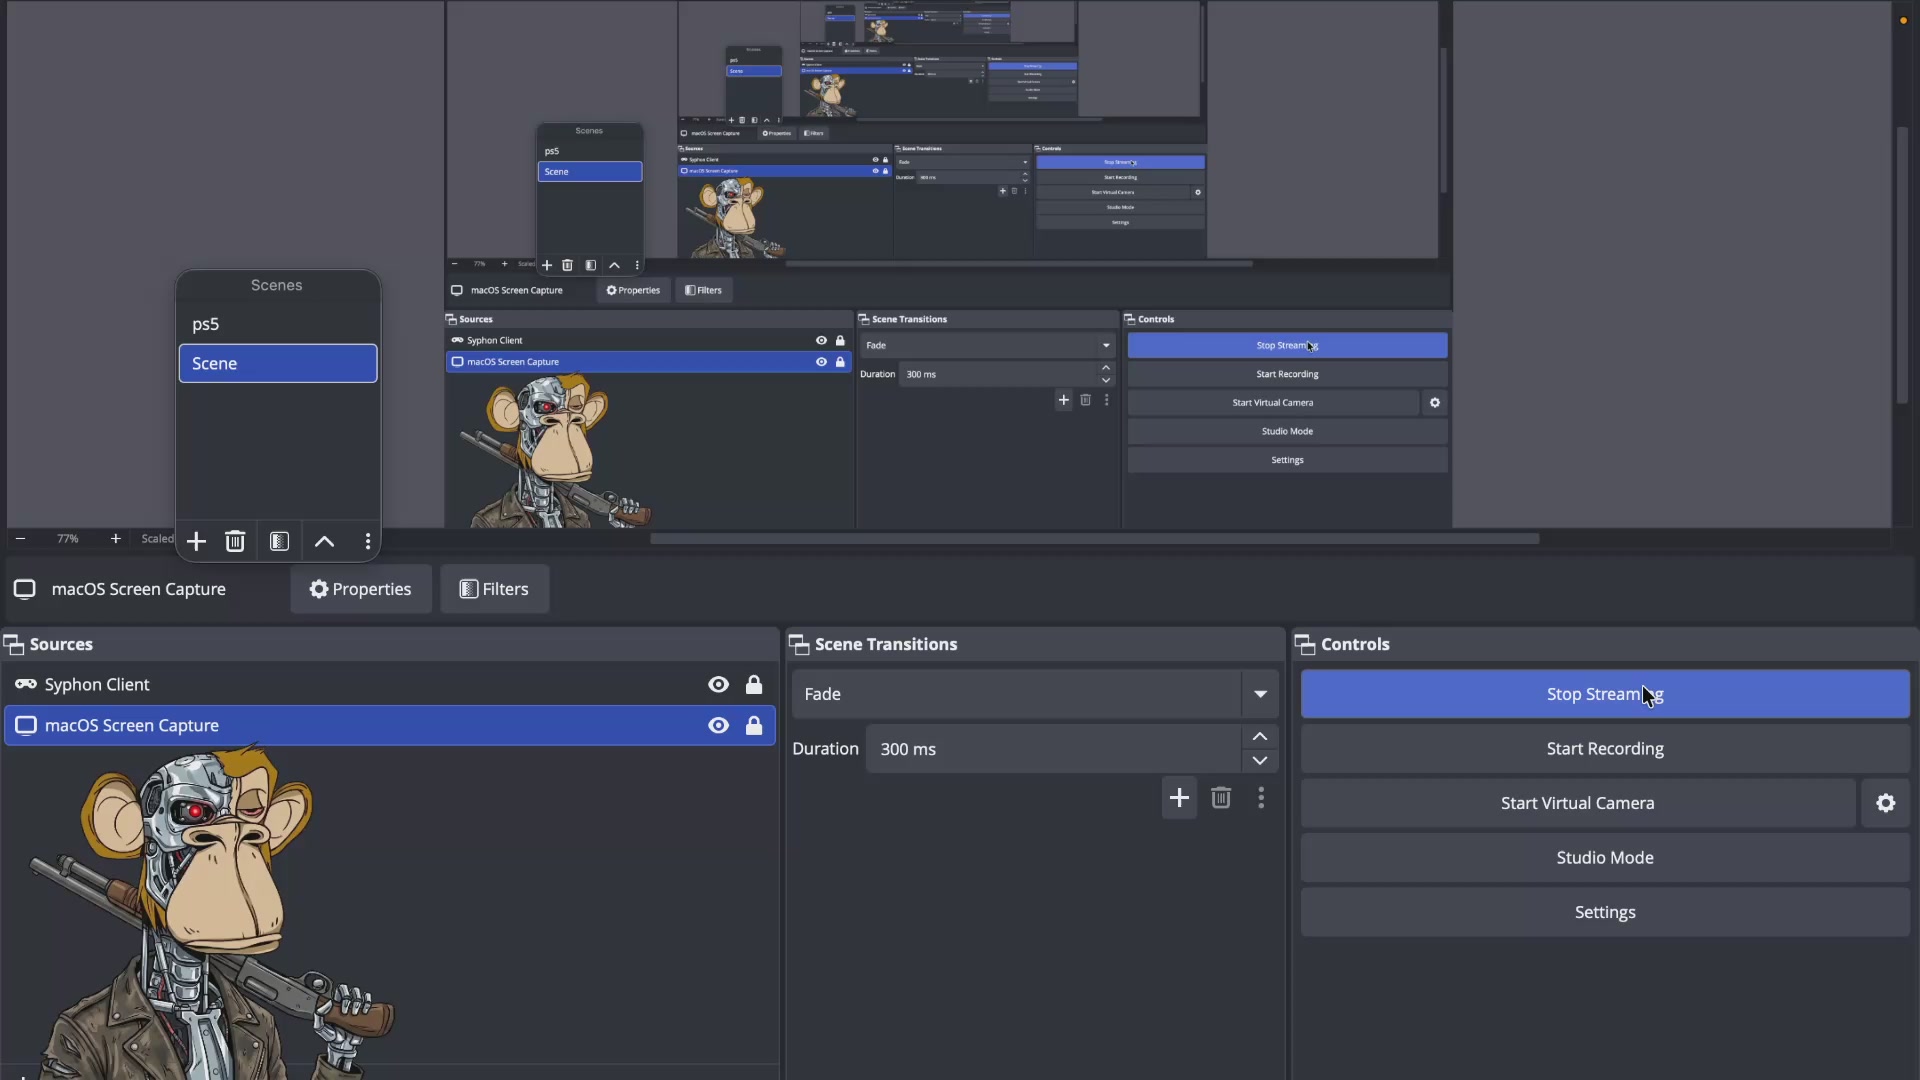Decrease transition duration with the down arrow, bottom dock

[x=1260, y=761]
